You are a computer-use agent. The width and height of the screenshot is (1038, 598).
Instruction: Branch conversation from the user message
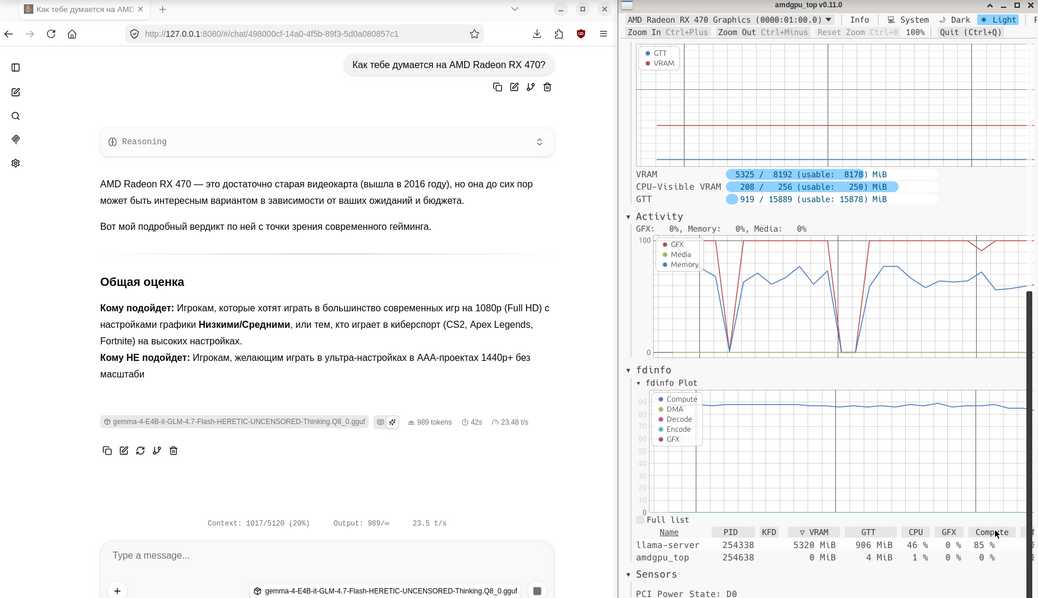tap(531, 87)
